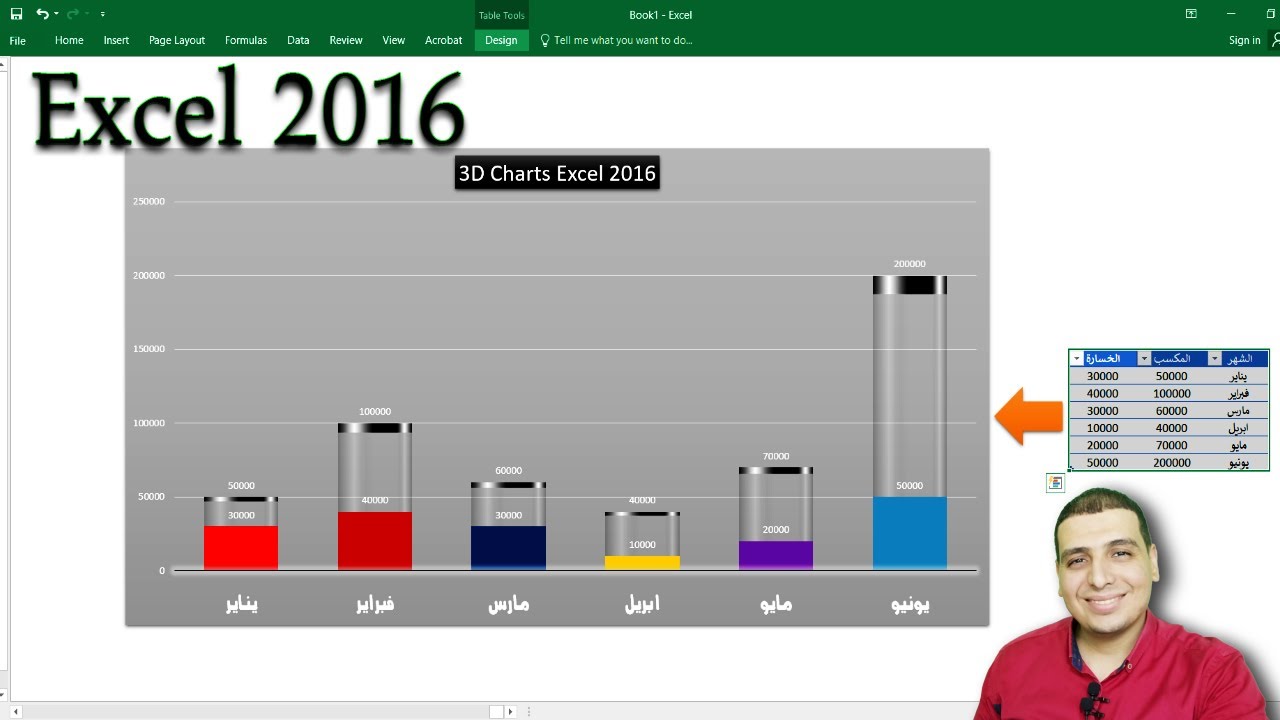Image resolution: width=1280 pixels, height=720 pixels.
Task: Undo the last action
Action: click(x=42, y=14)
